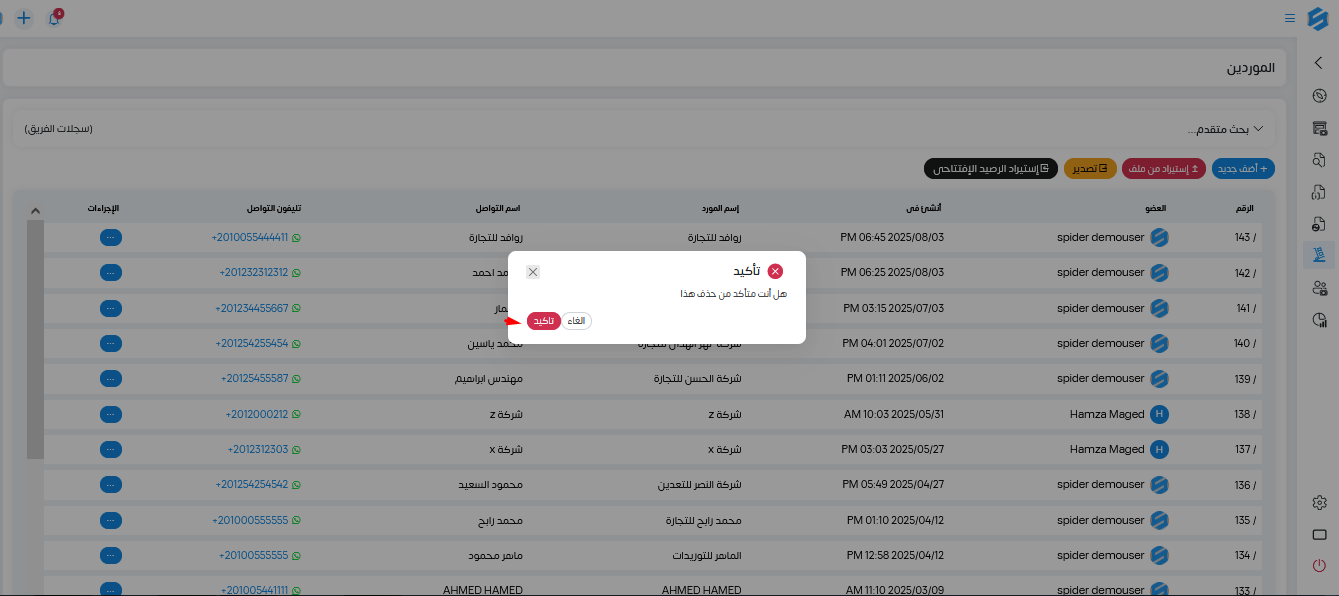Screen dimensions: 1339x596
Task: Cancel deletion with the الغاء button
Action: pyautogui.click(x=576, y=321)
